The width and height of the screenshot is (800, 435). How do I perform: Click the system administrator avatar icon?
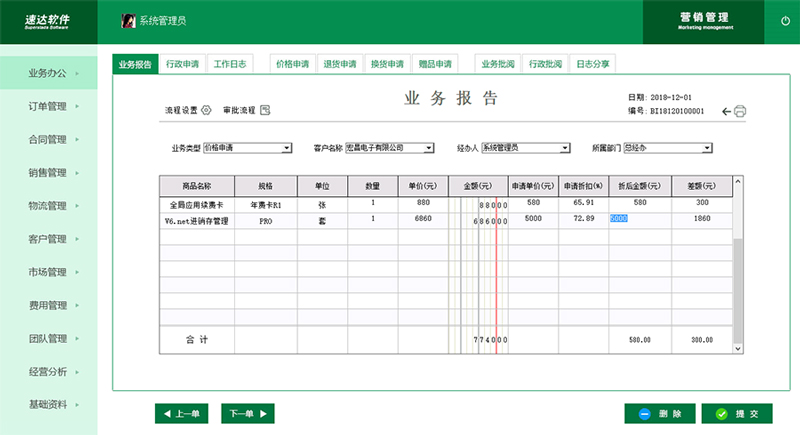[128, 21]
